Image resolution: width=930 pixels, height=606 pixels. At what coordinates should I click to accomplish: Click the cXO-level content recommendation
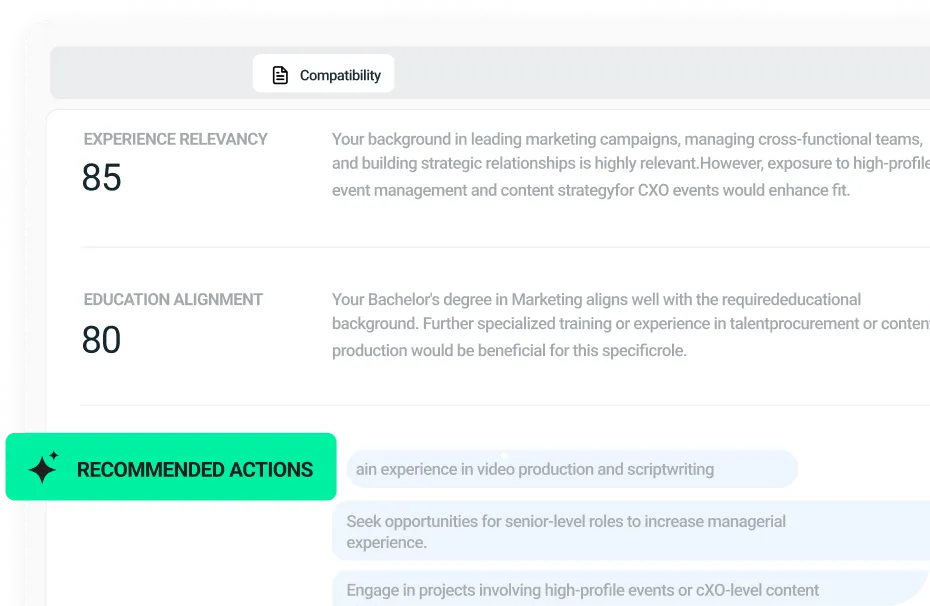630,590
